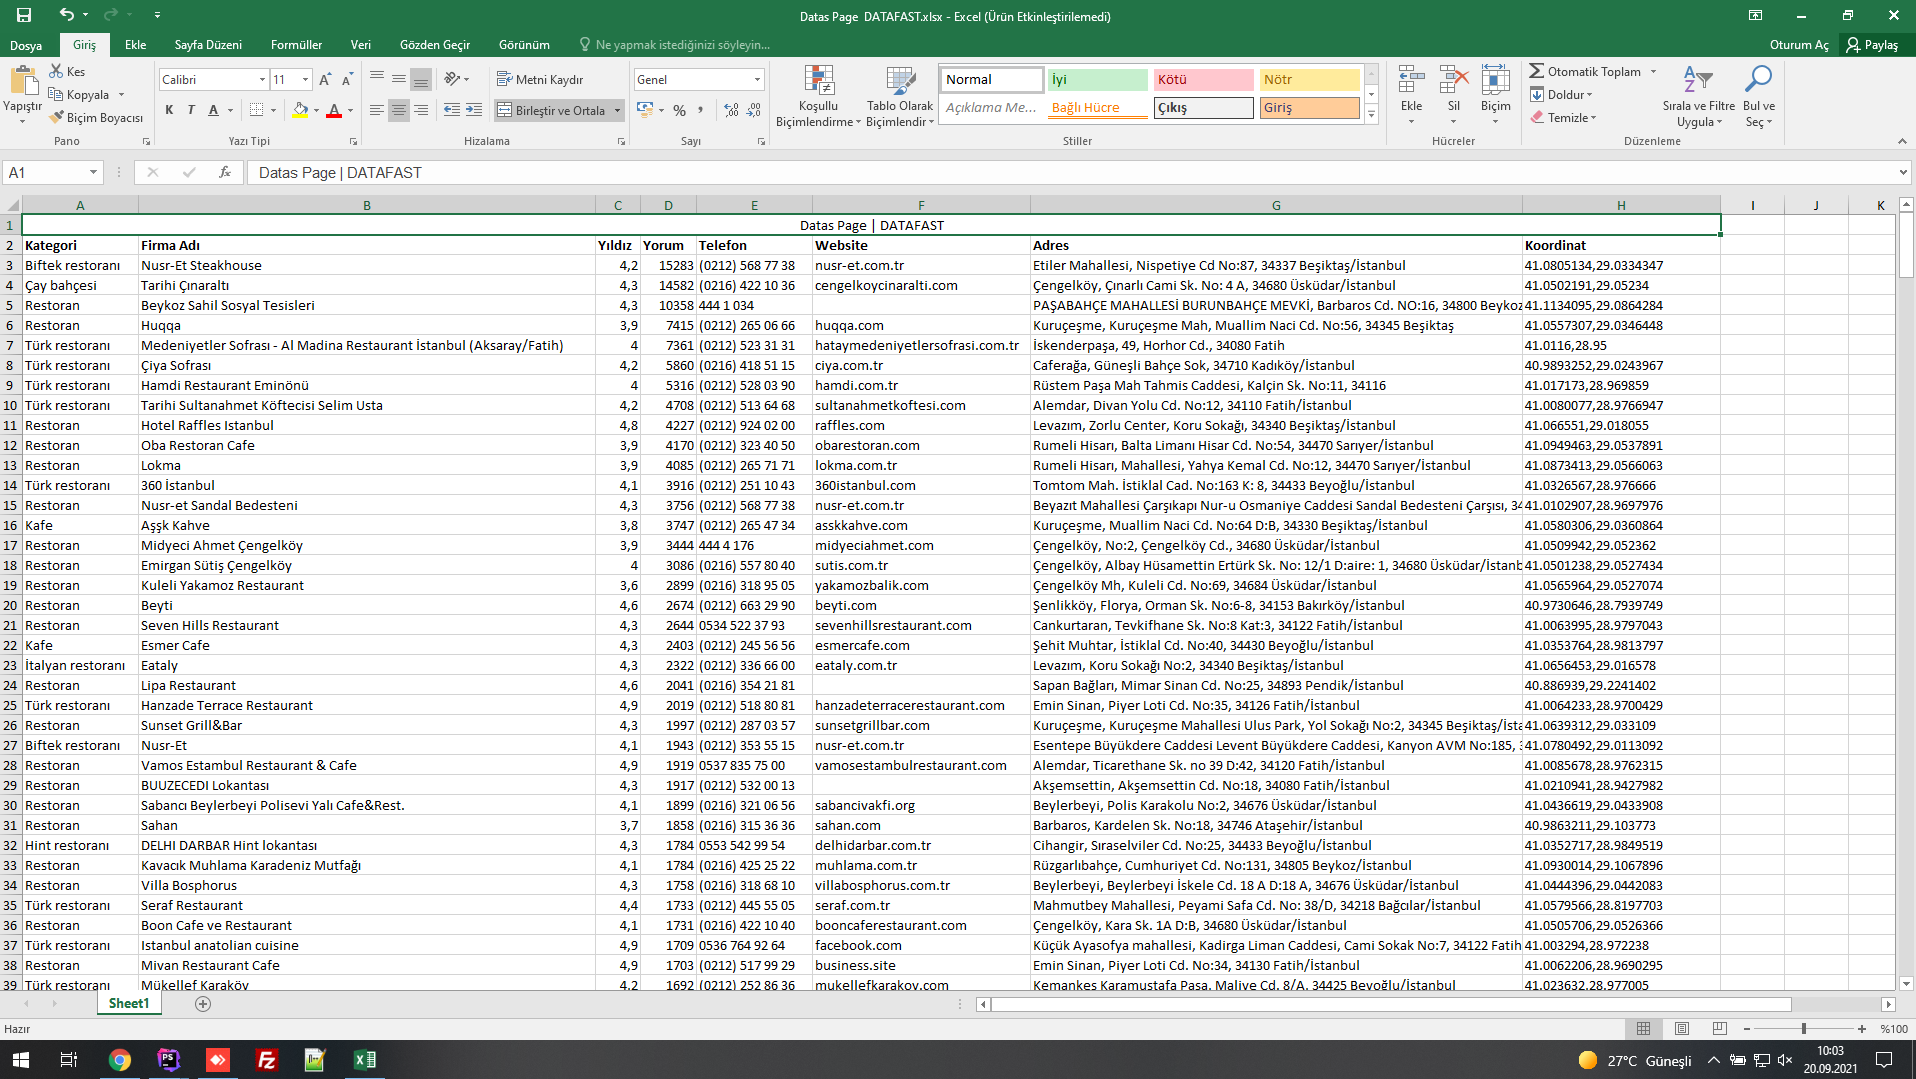Open the Borders icon in font group

[x=257, y=110]
